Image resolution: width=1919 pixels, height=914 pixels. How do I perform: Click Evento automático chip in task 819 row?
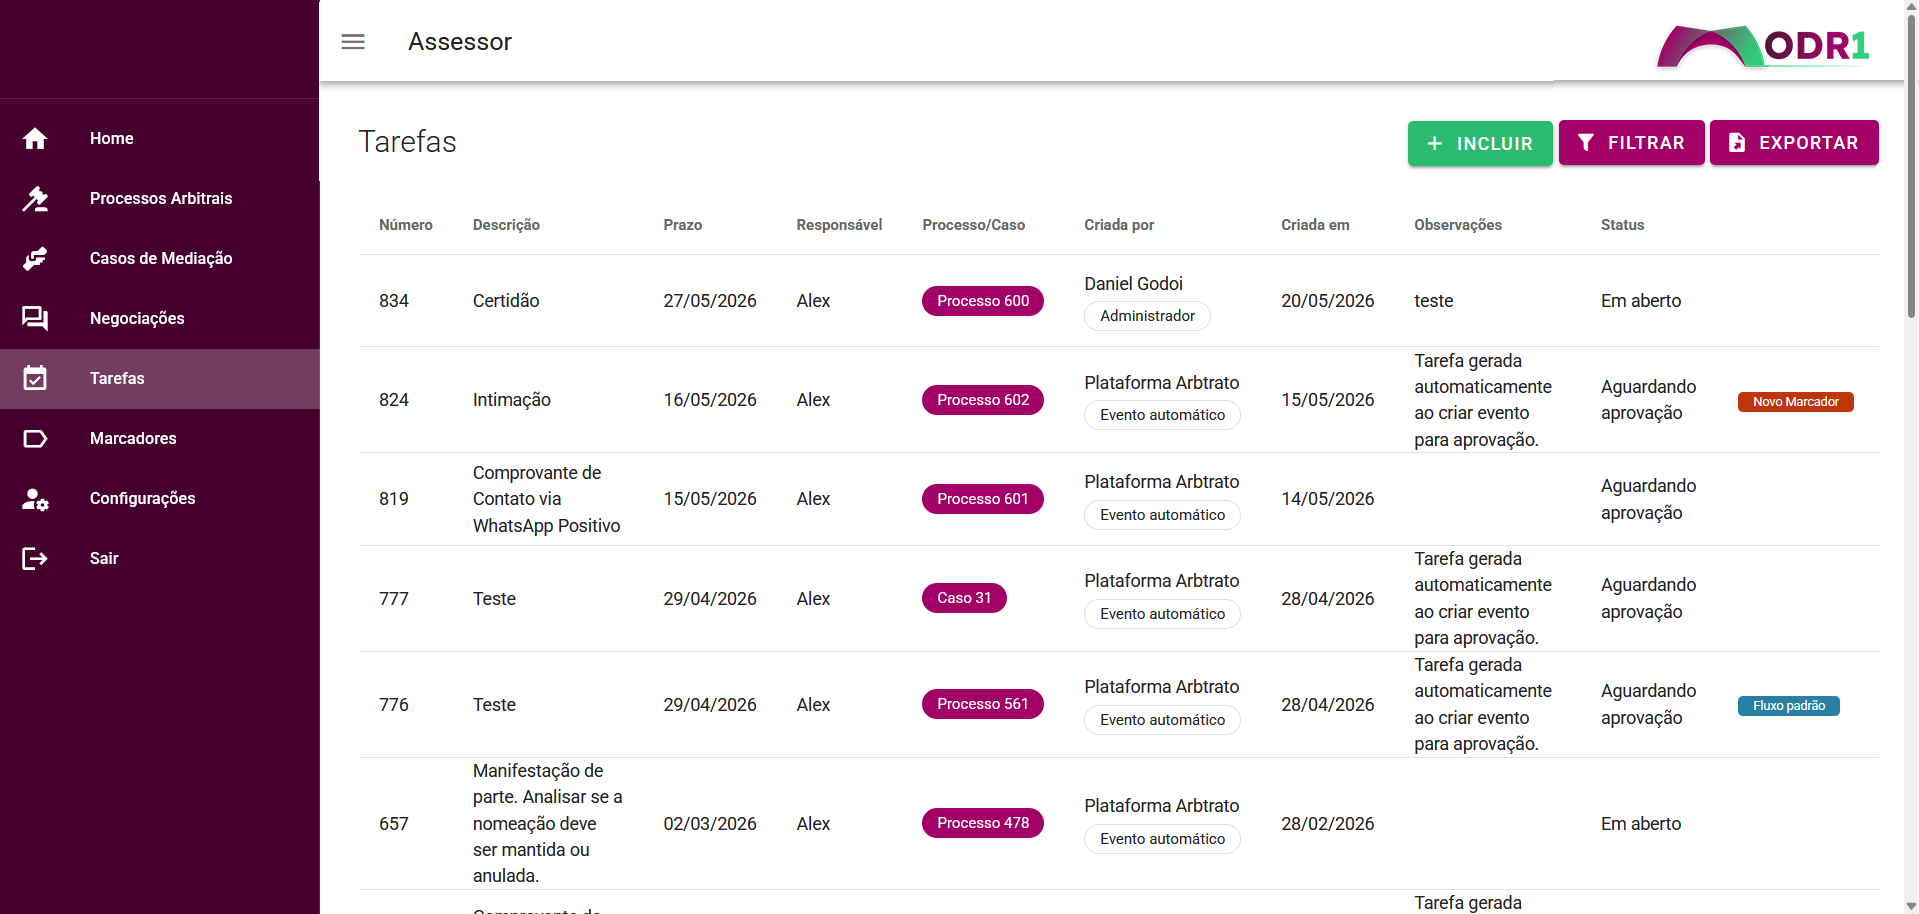tap(1162, 515)
